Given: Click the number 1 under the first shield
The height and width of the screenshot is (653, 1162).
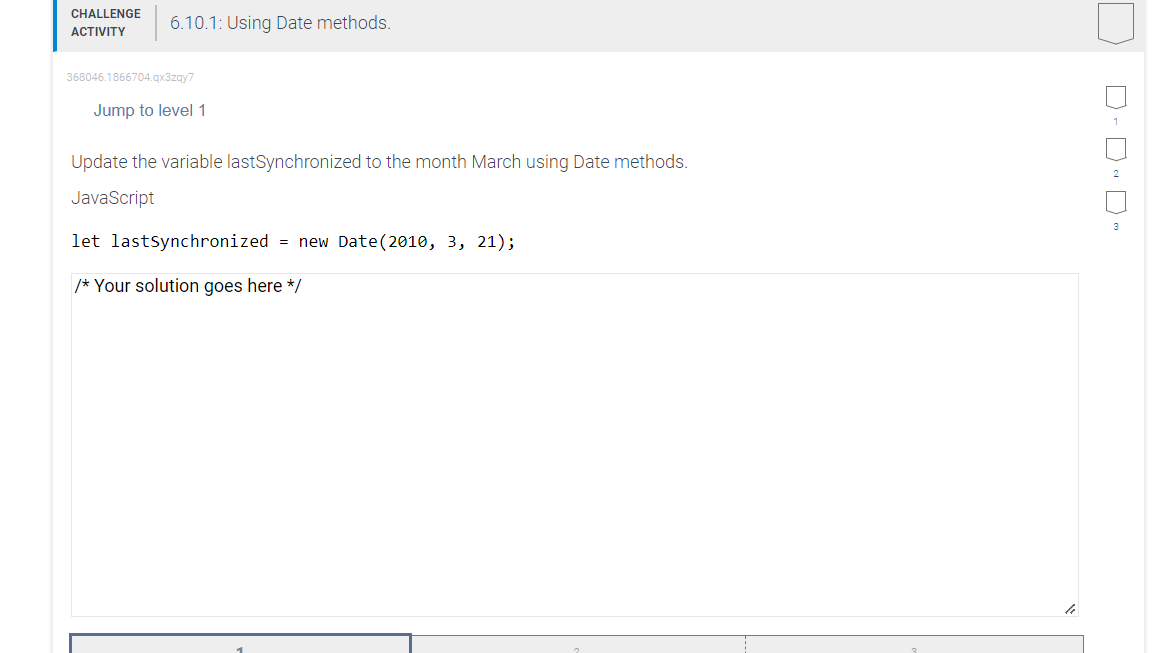Looking at the screenshot, I should click(1115, 120).
